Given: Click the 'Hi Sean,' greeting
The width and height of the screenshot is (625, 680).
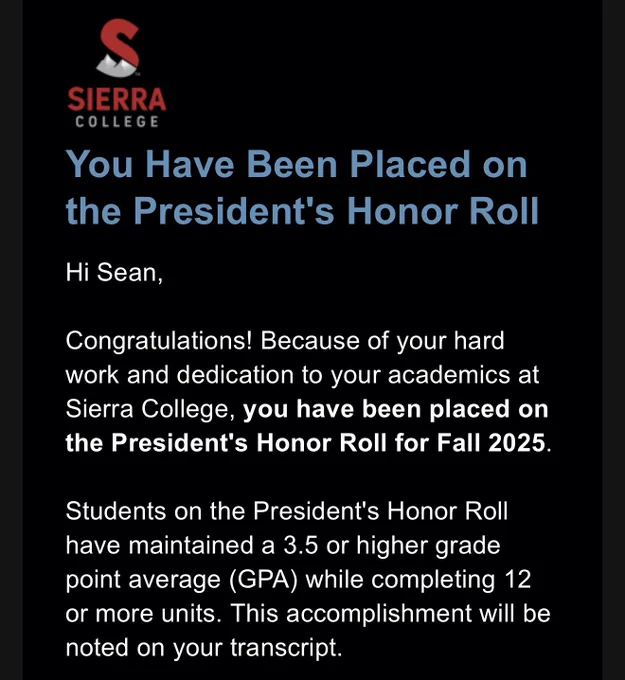Looking at the screenshot, I should click(x=115, y=273).
